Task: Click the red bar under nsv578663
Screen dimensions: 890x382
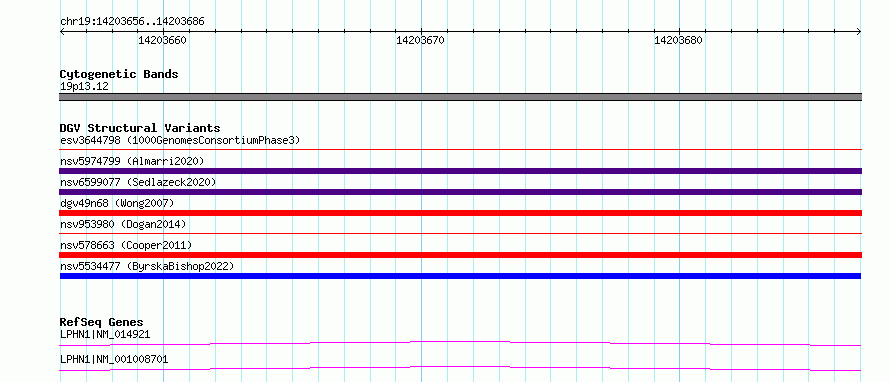Action: point(460,255)
